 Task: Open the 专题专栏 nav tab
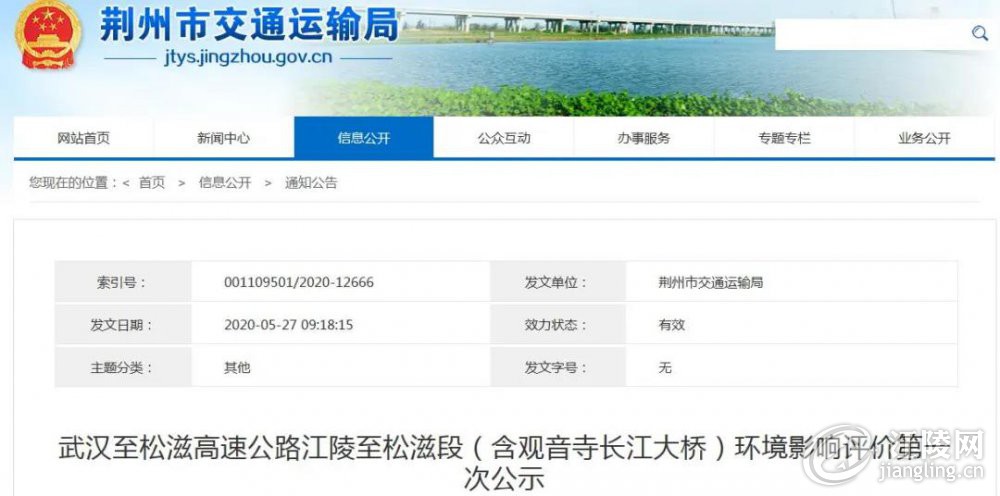tap(784, 138)
